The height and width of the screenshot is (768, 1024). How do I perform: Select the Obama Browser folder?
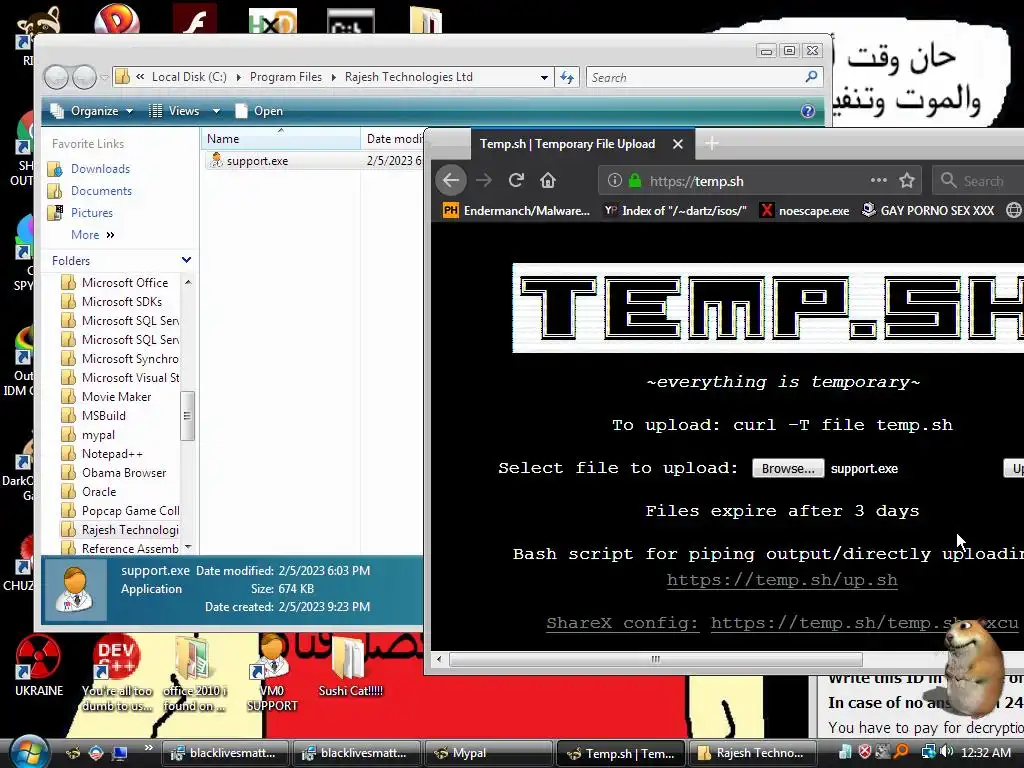pyautogui.click(x=123, y=473)
